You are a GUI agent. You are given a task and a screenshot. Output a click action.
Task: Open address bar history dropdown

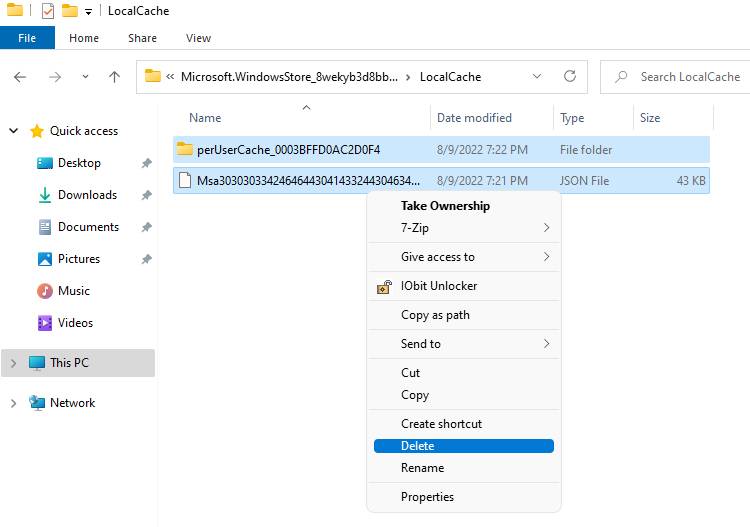click(x=537, y=77)
